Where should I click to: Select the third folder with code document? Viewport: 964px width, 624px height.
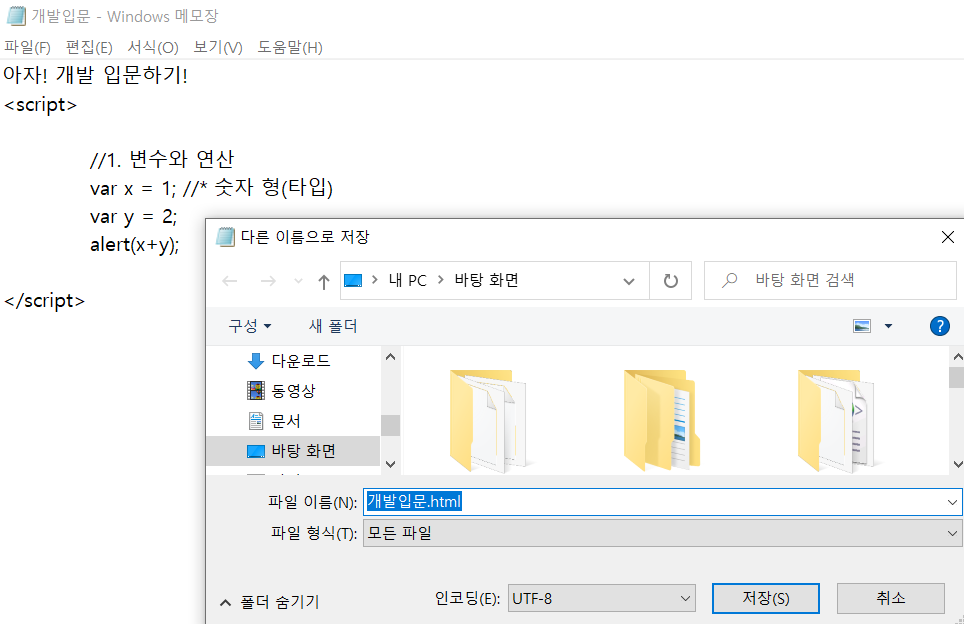(x=837, y=421)
